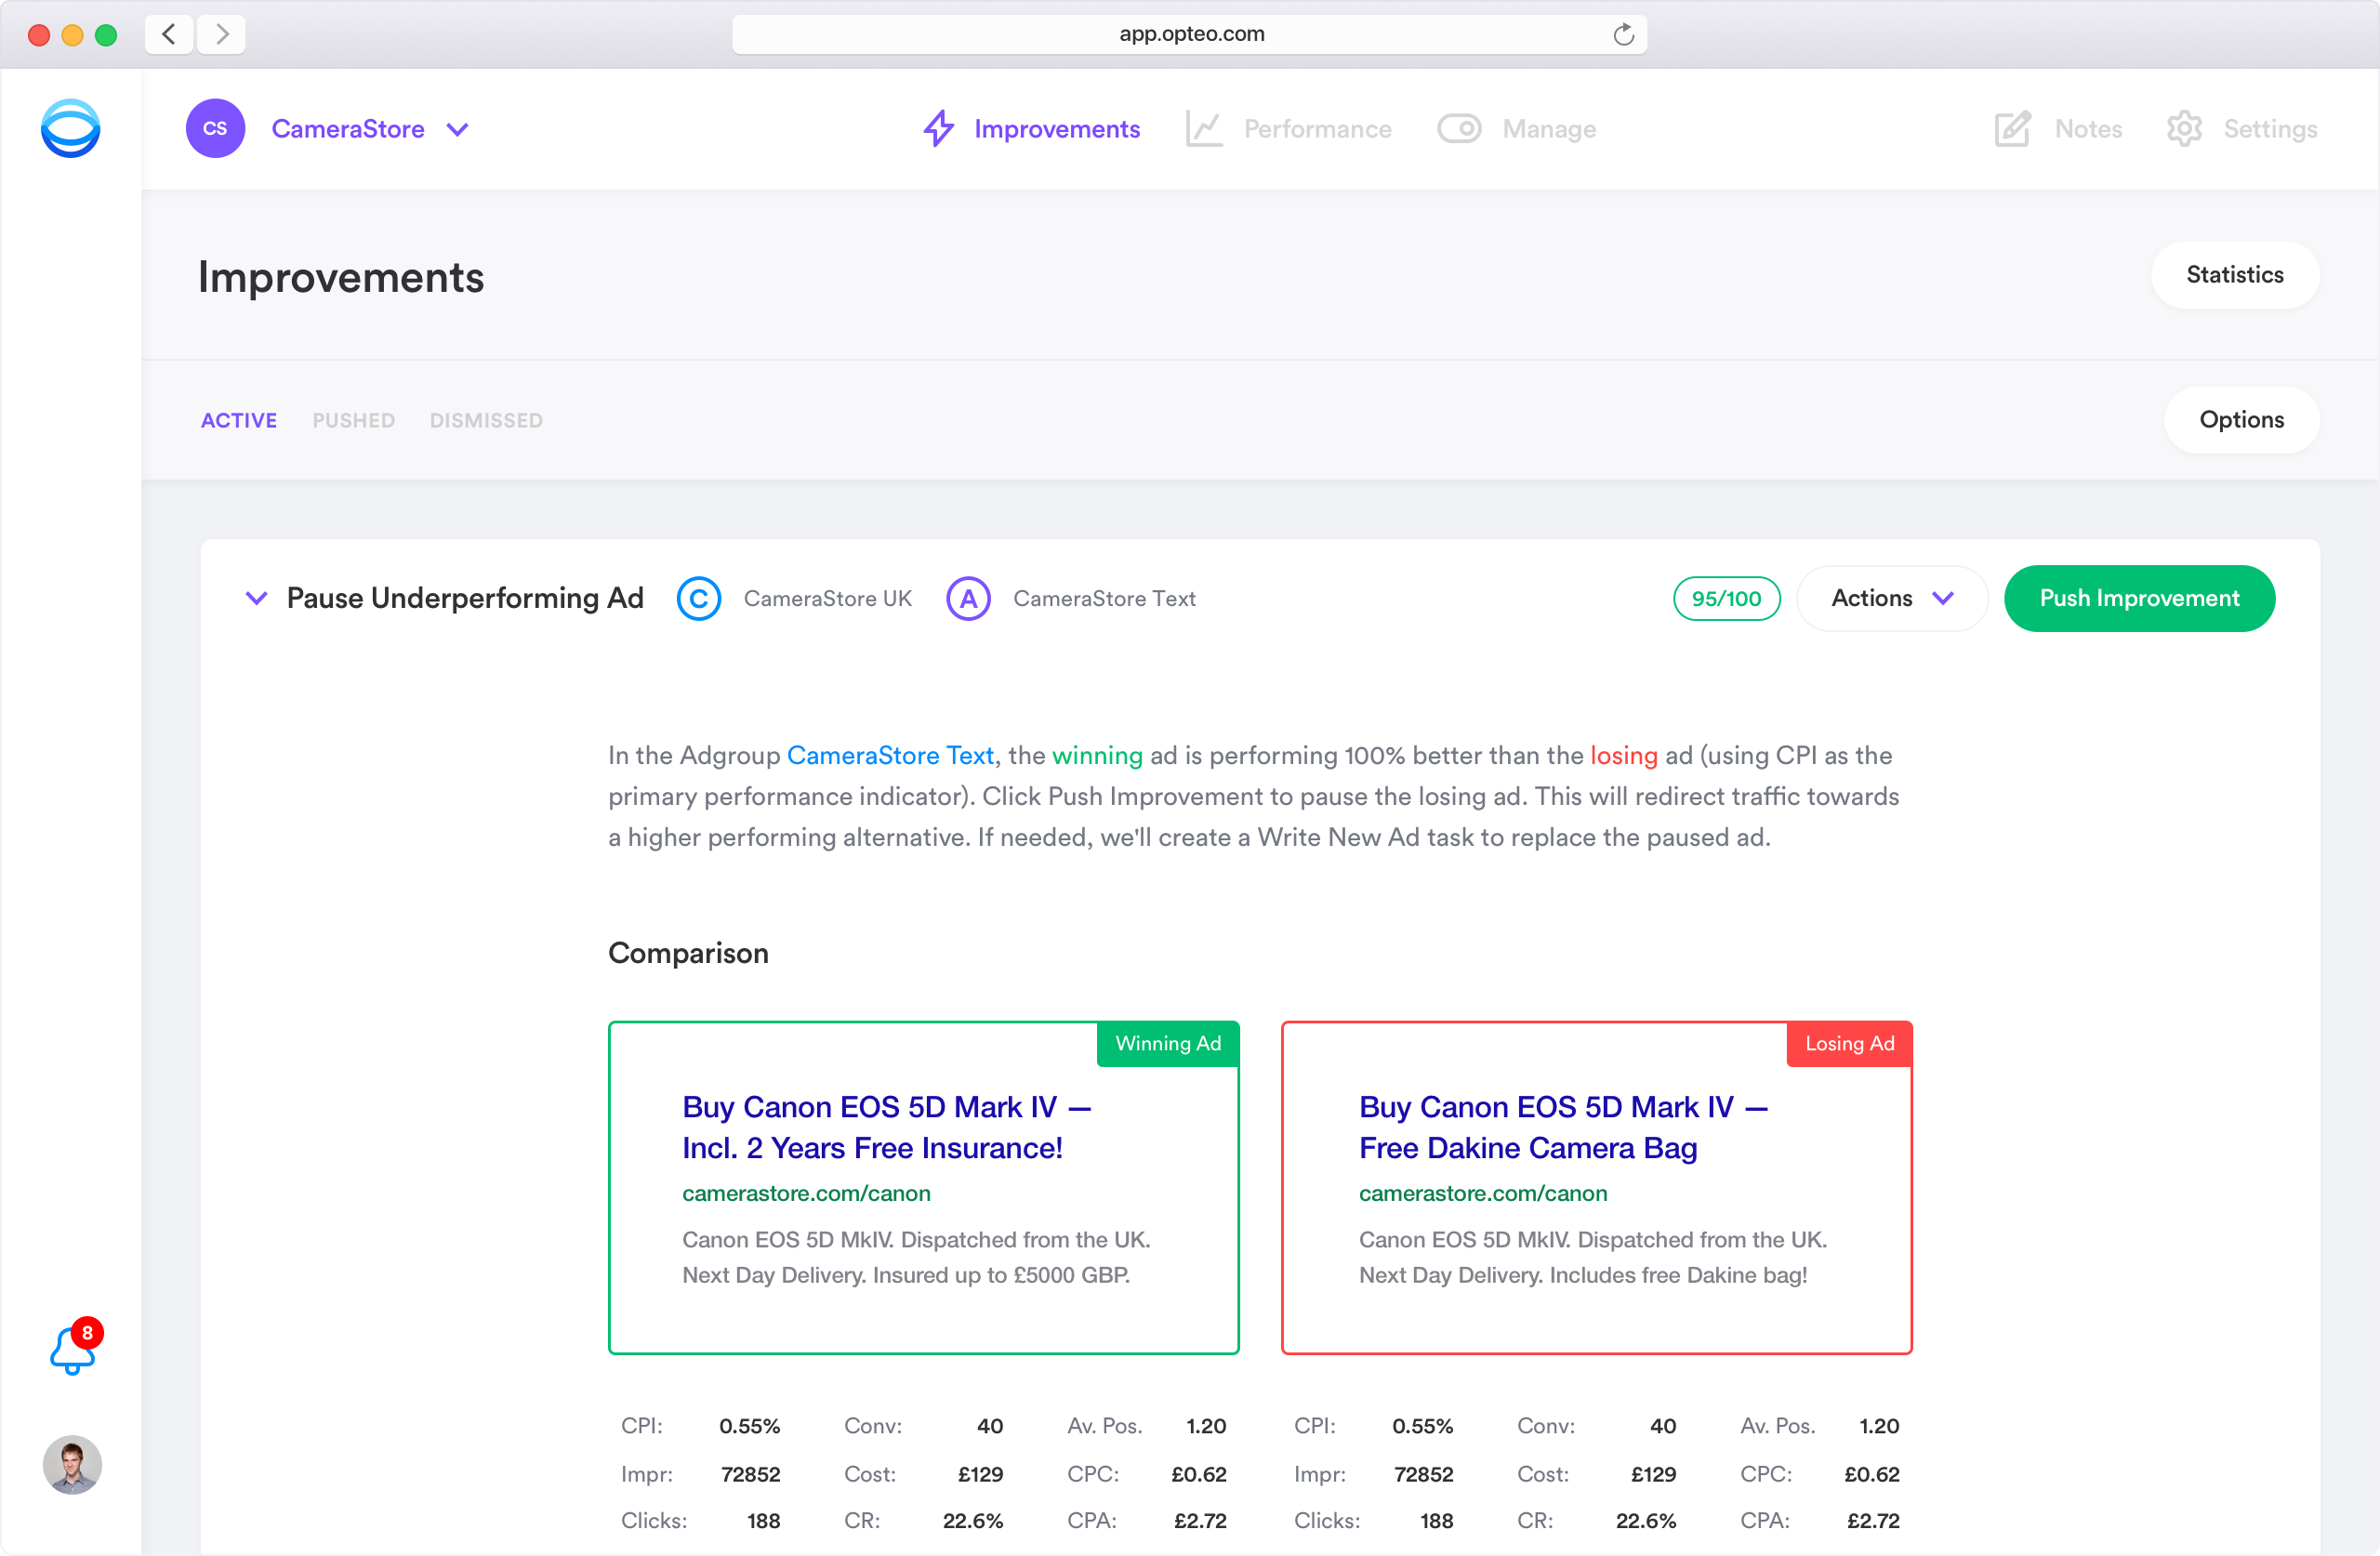This screenshot has width=2380, height=1556.
Task: Switch to the PUSHED tab
Action: click(x=354, y=421)
